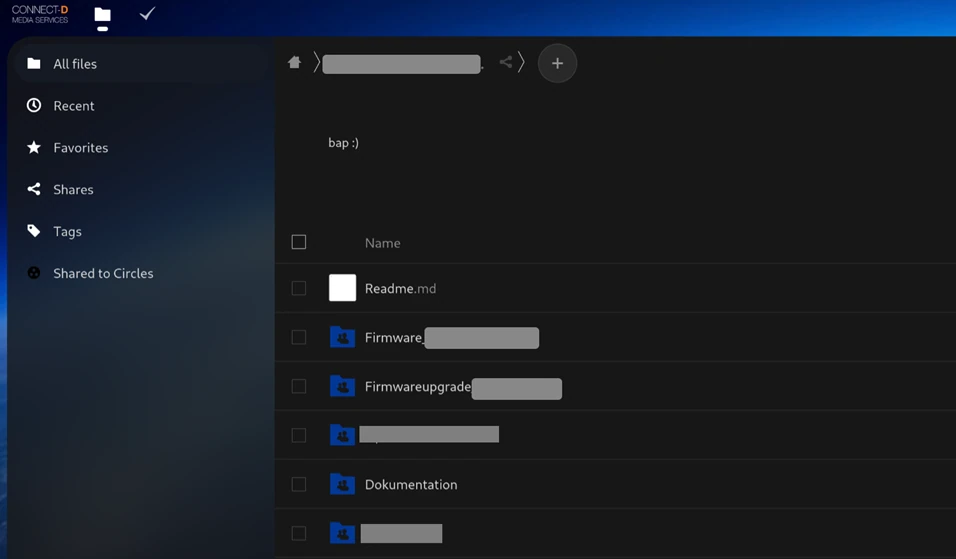Go to home folder via breadcrumb icon
Viewport: 956px width, 559px height.
pos(294,62)
